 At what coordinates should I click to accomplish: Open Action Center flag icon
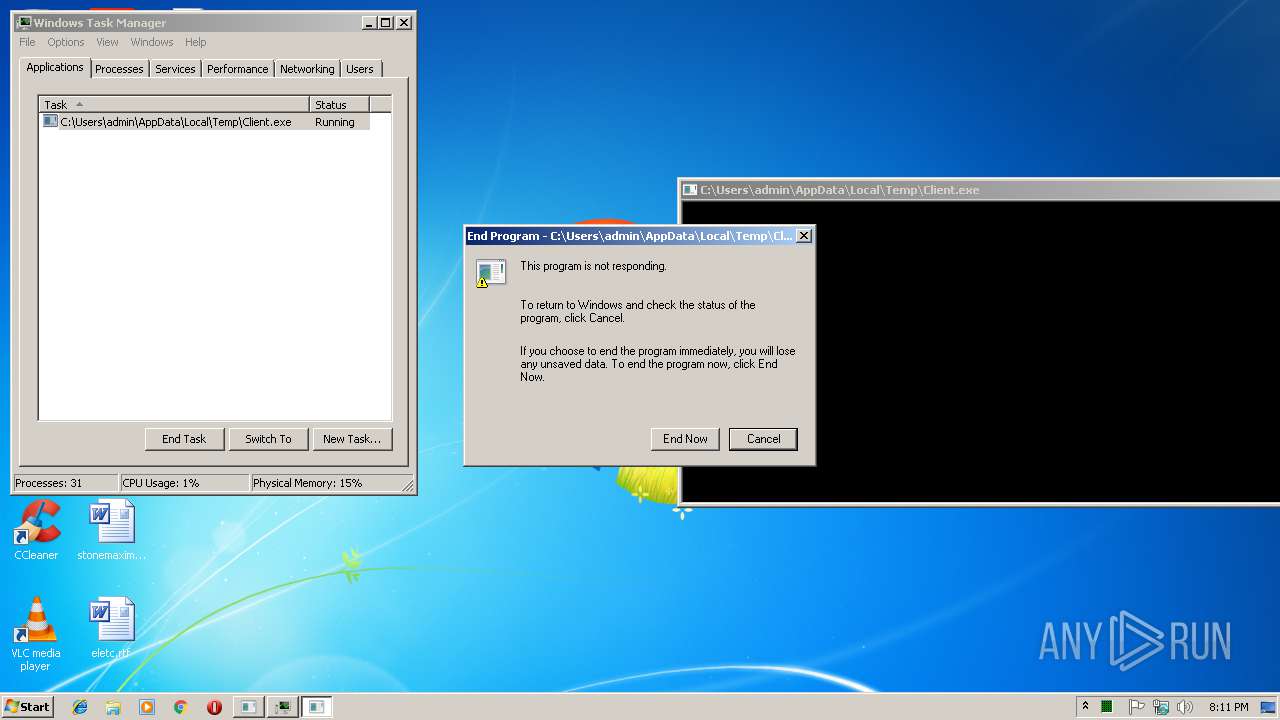(x=1136, y=707)
